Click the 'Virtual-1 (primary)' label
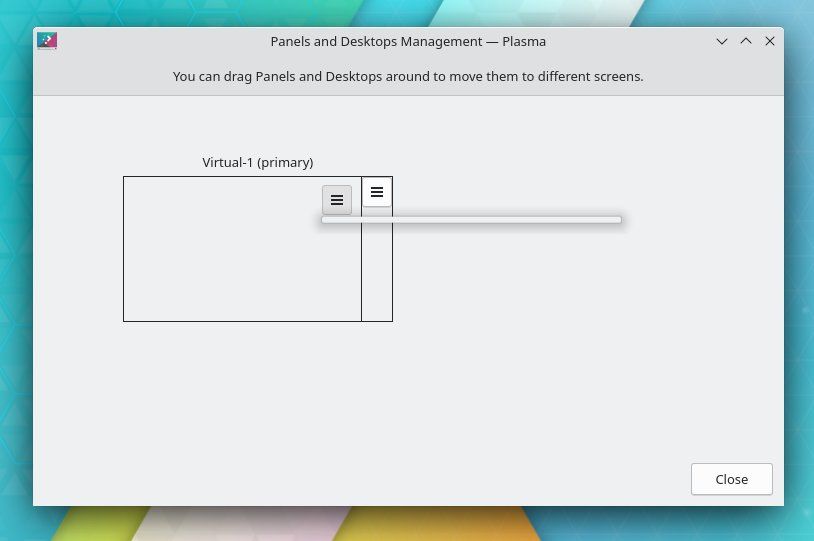 click(x=258, y=163)
